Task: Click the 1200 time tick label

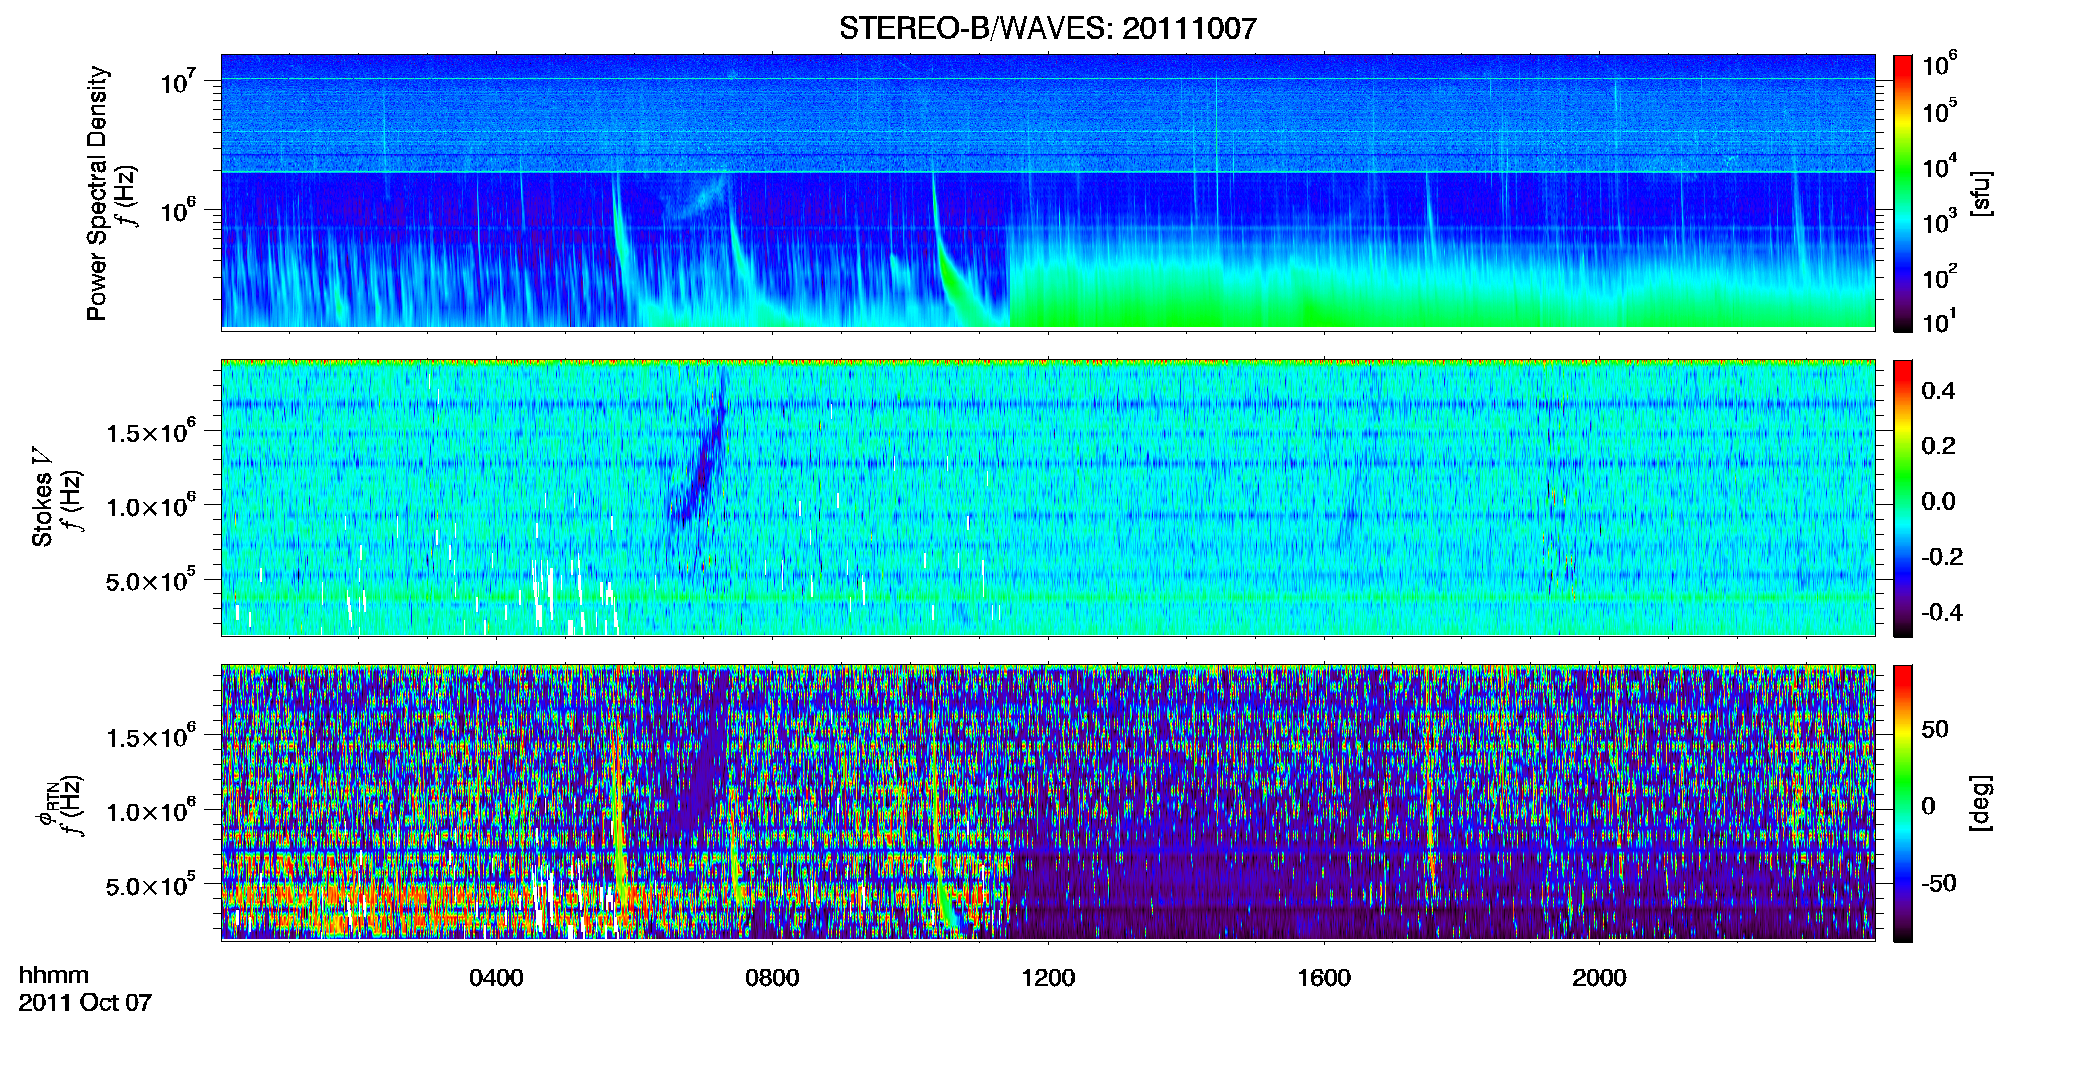Action: point(1048,978)
